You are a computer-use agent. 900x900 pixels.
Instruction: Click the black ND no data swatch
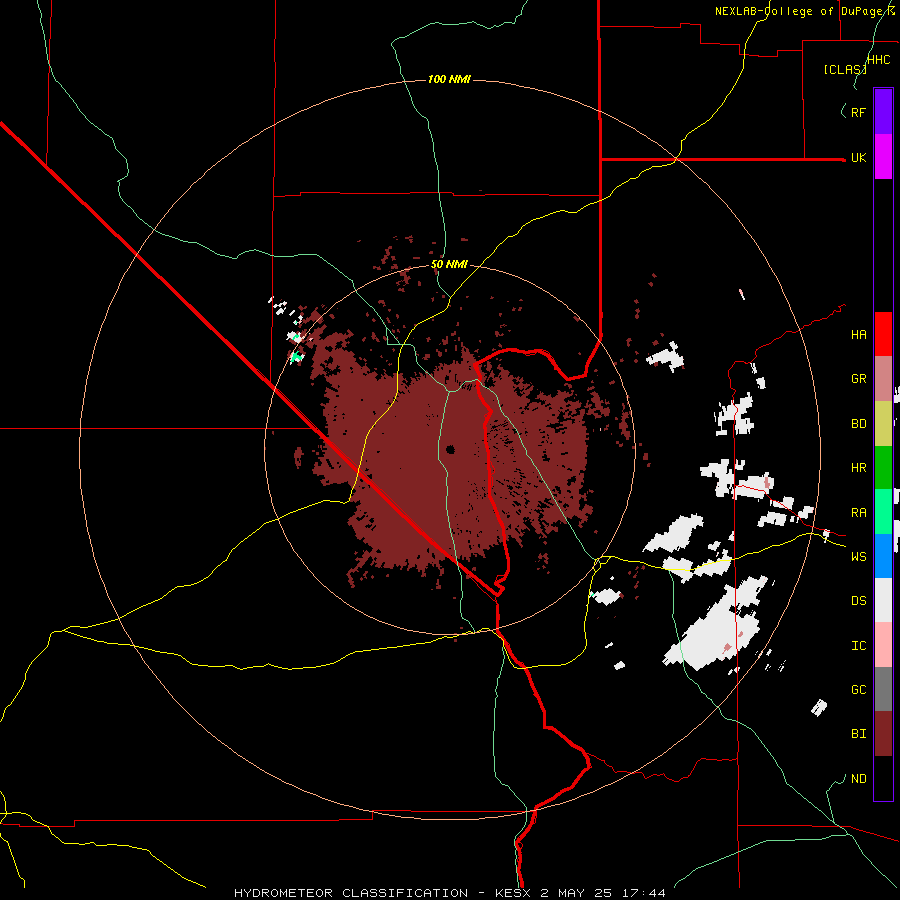pyautogui.click(x=883, y=778)
